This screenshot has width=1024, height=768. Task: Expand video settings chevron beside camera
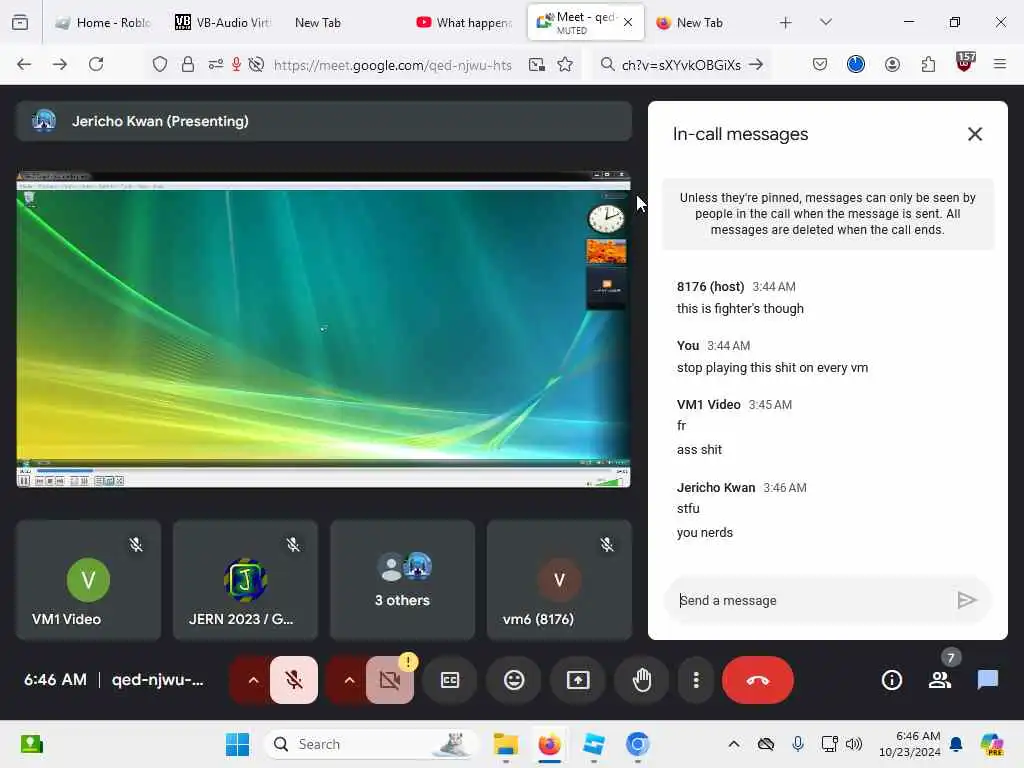tap(349, 680)
